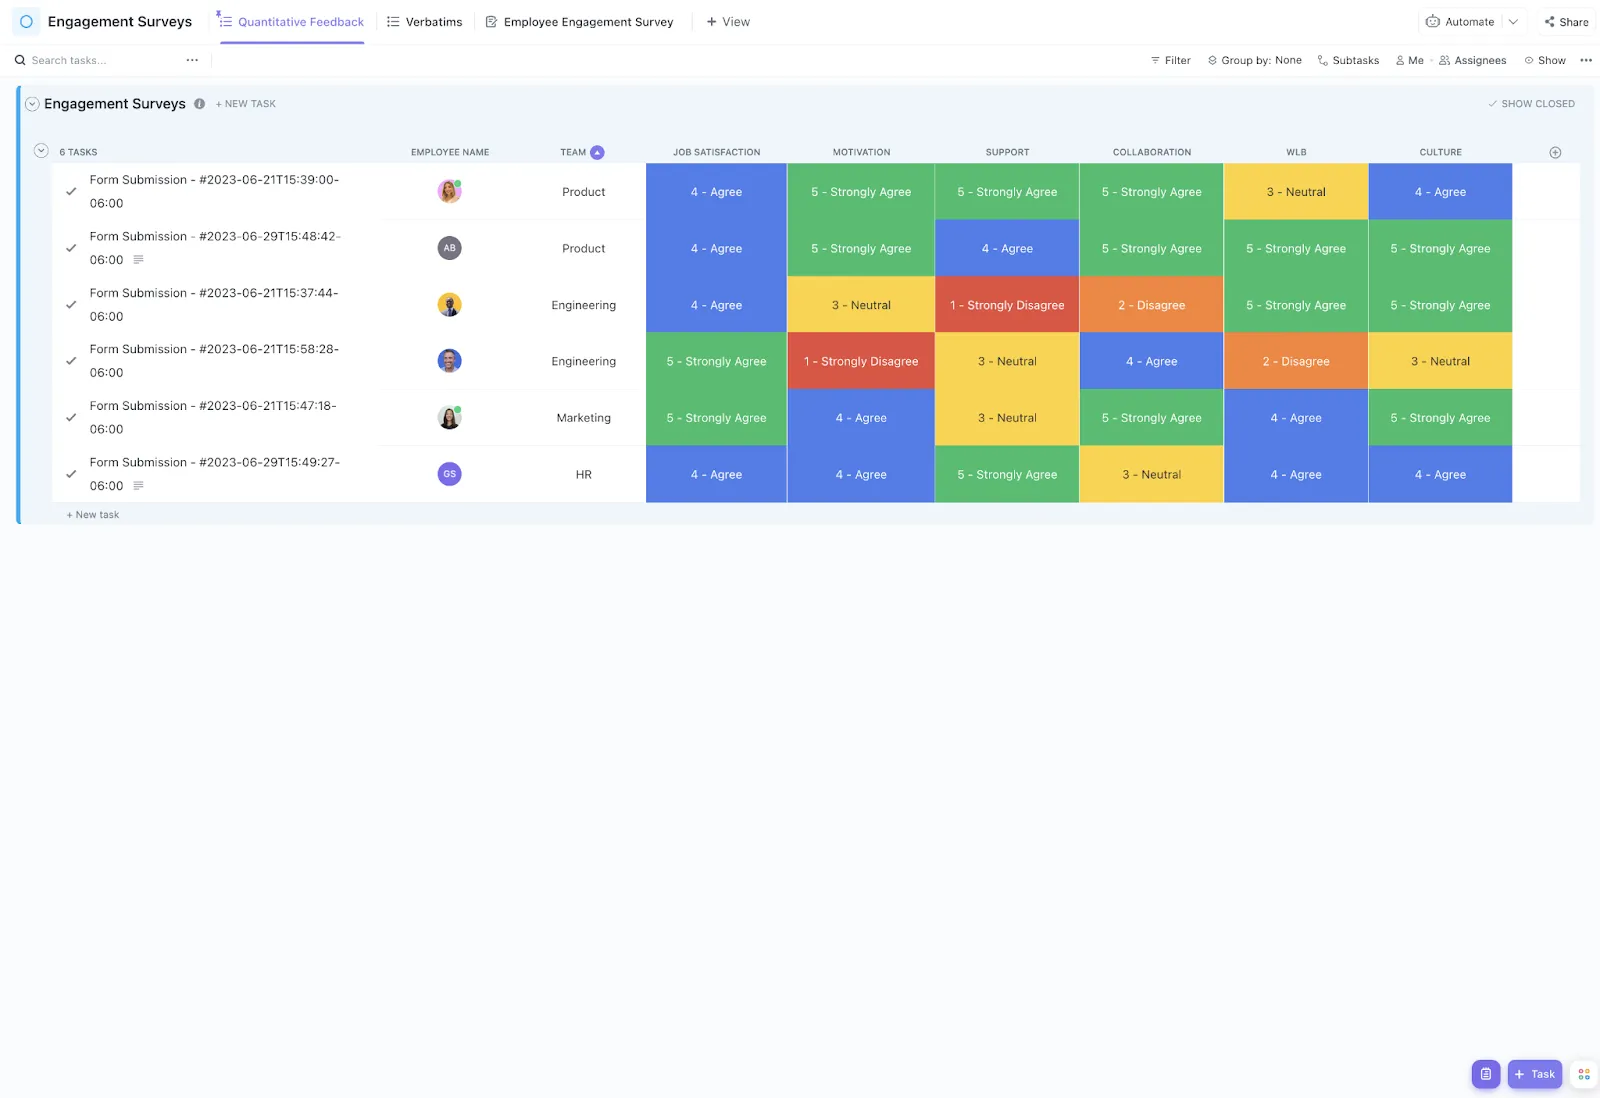Click the HR team cell
Image resolution: width=1600 pixels, height=1098 pixels.
[584, 474]
